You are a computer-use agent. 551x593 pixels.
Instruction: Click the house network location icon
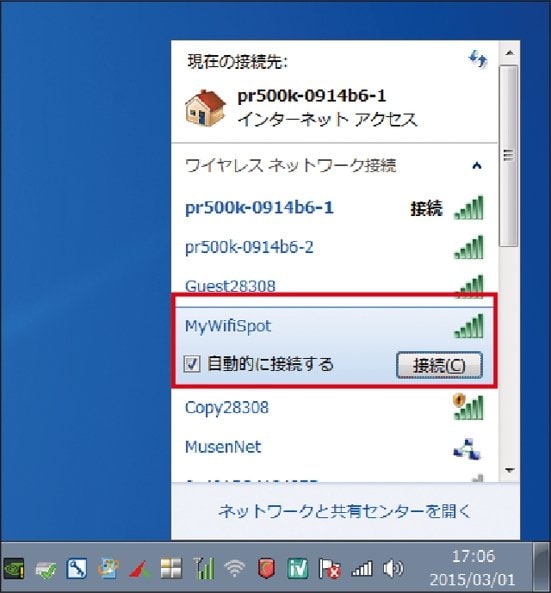(205, 107)
